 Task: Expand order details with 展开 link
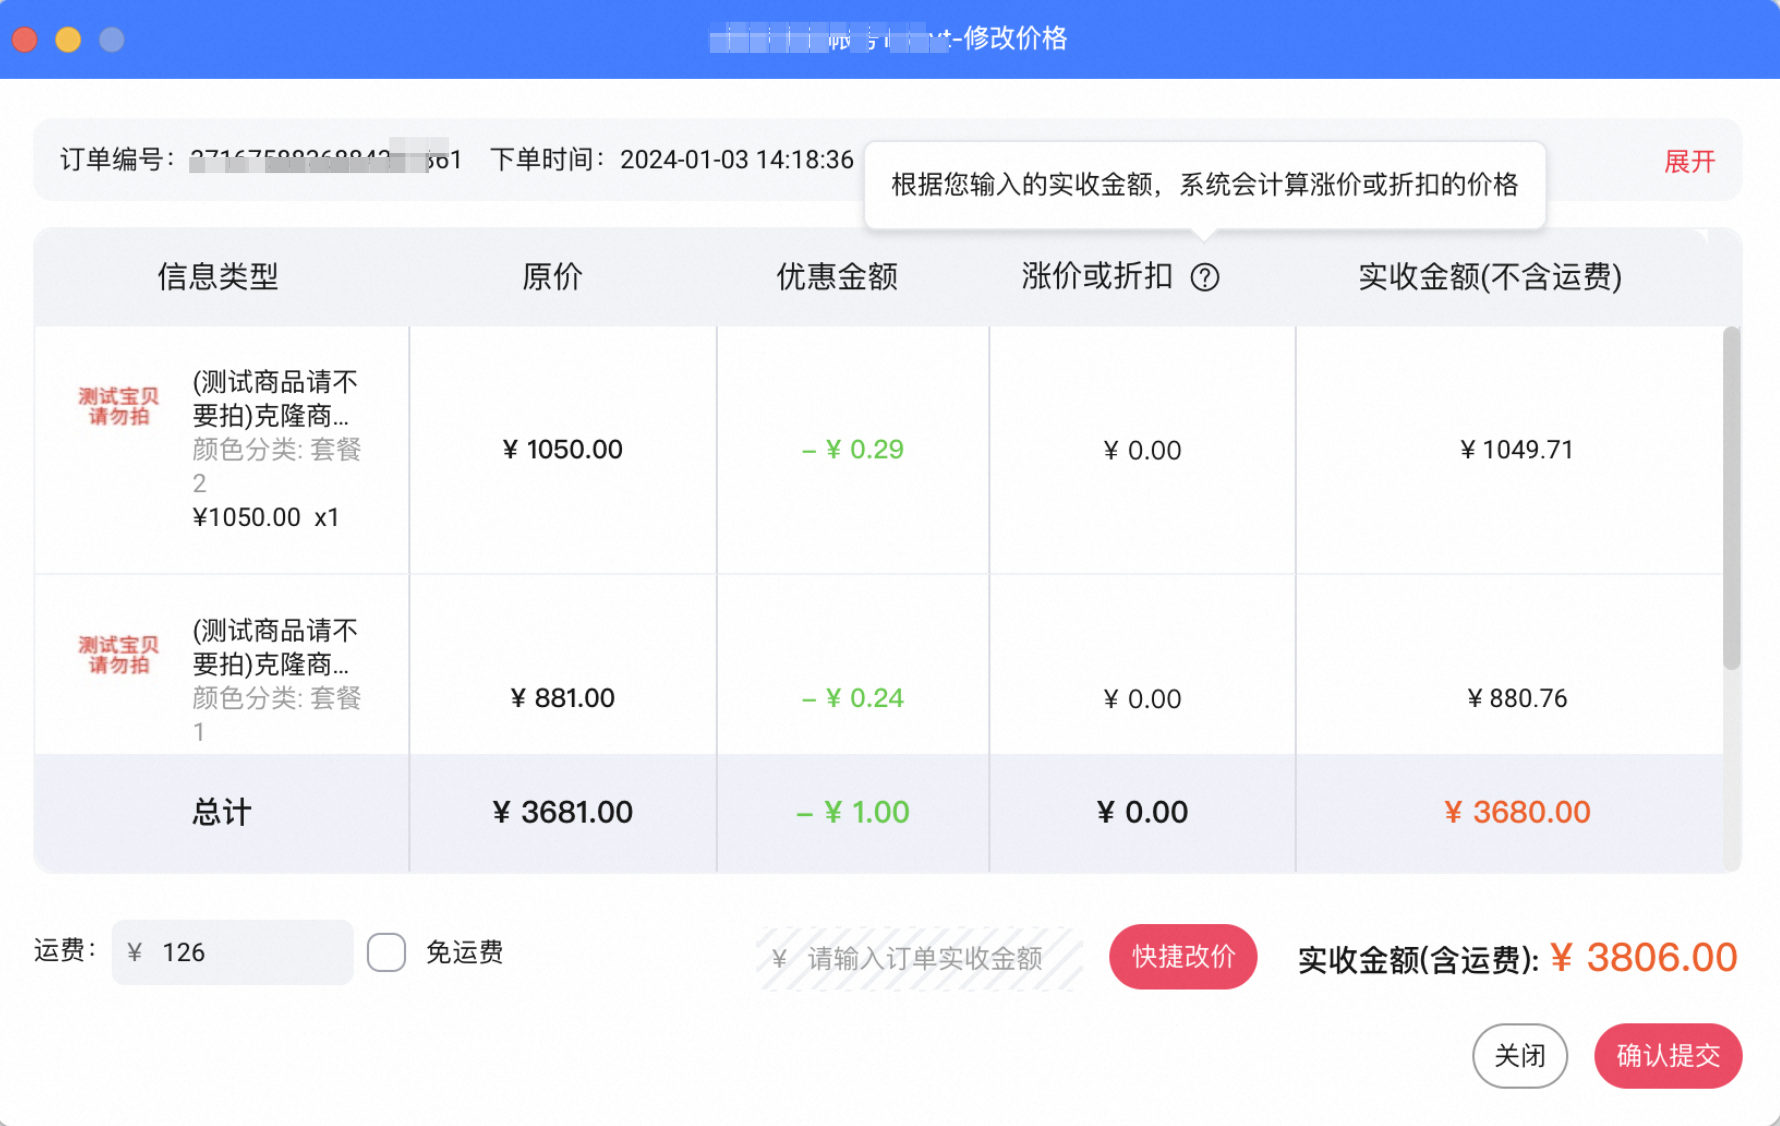click(x=1689, y=161)
